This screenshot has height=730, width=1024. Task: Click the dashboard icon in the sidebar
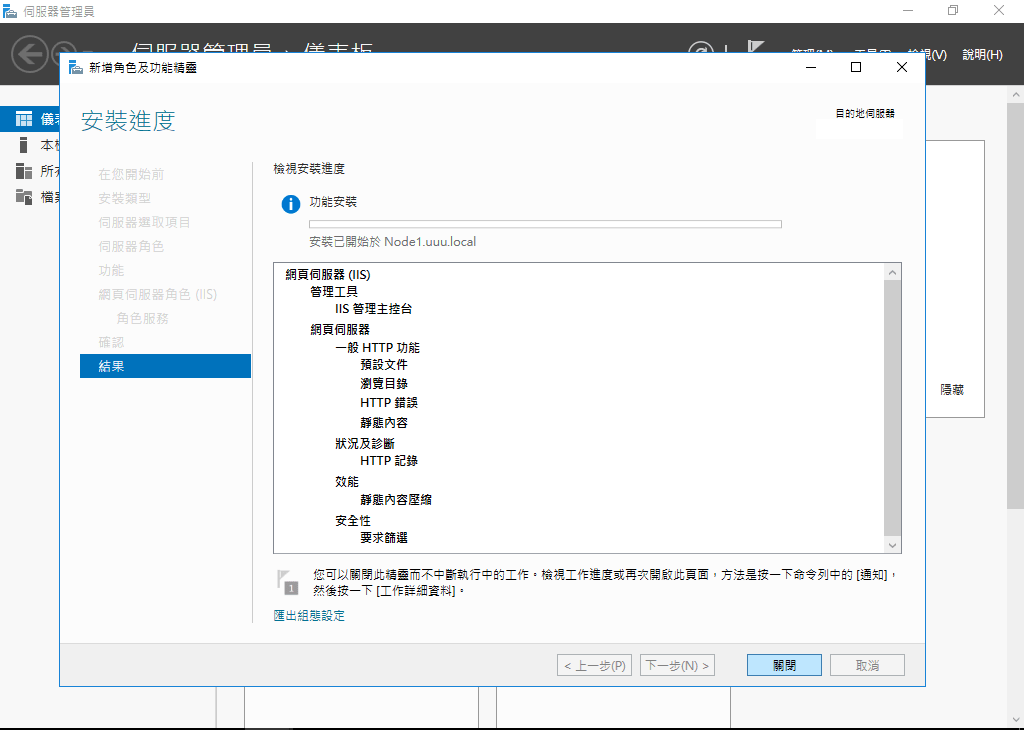pyautogui.click(x=22, y=116)
